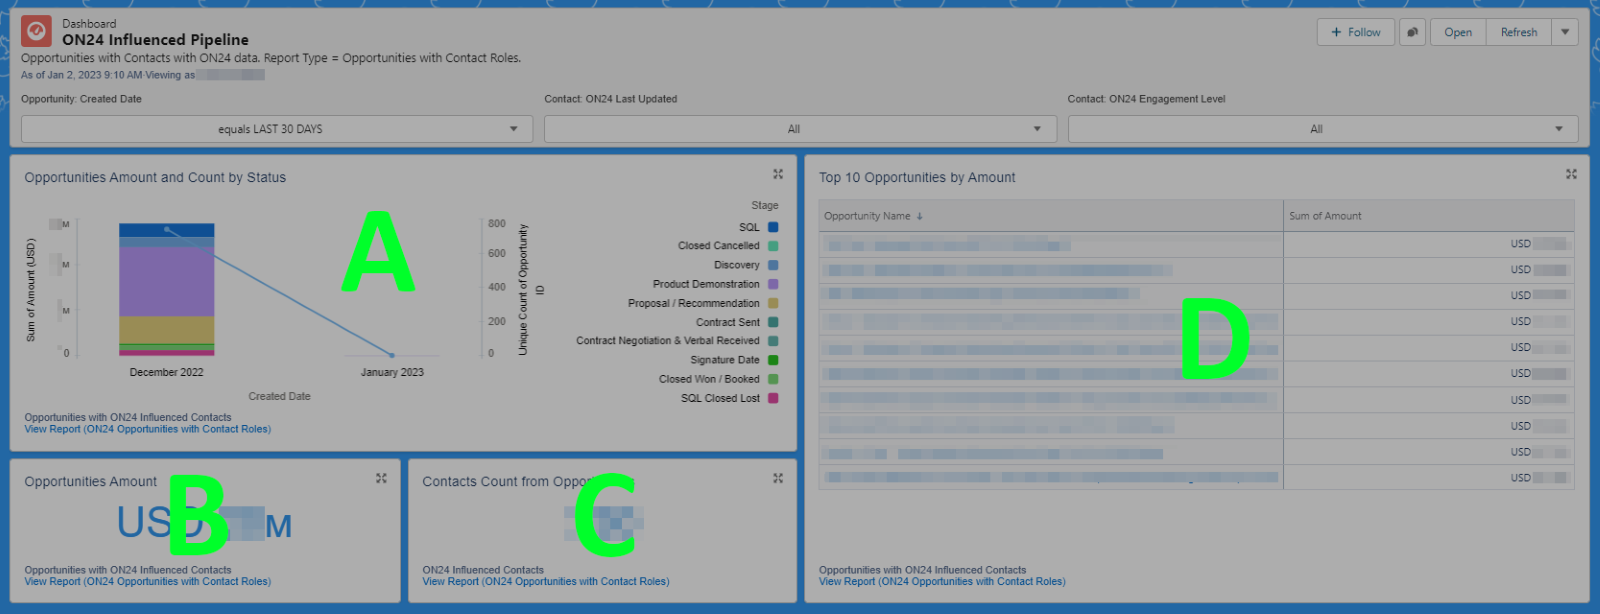Open the Opportunity Created Date filter dropdown
Viewport: 1600px width, 614px height.
tap(277, 129)
